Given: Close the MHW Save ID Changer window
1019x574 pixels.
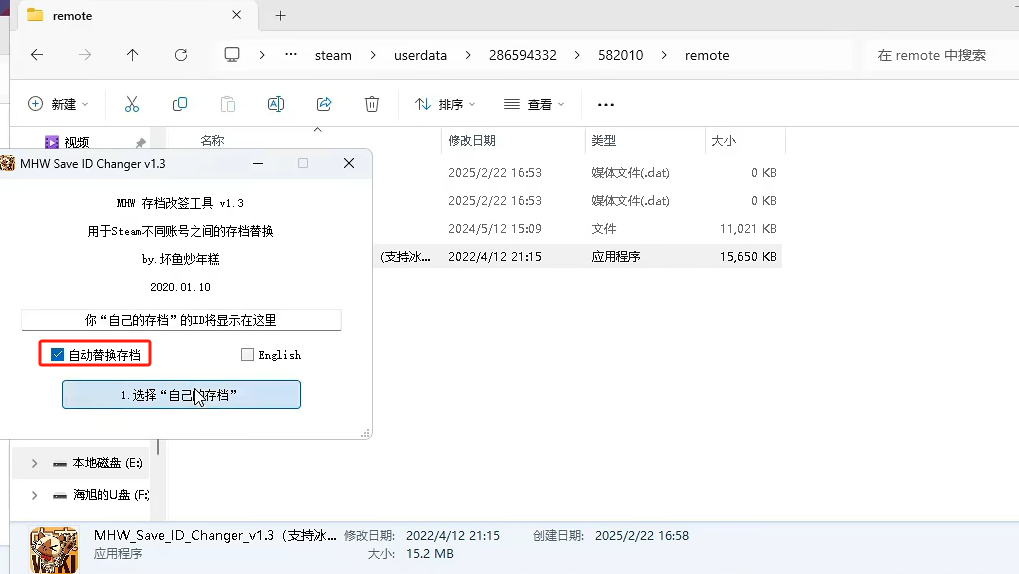Looking at the screenshot, I should (349, 163).
